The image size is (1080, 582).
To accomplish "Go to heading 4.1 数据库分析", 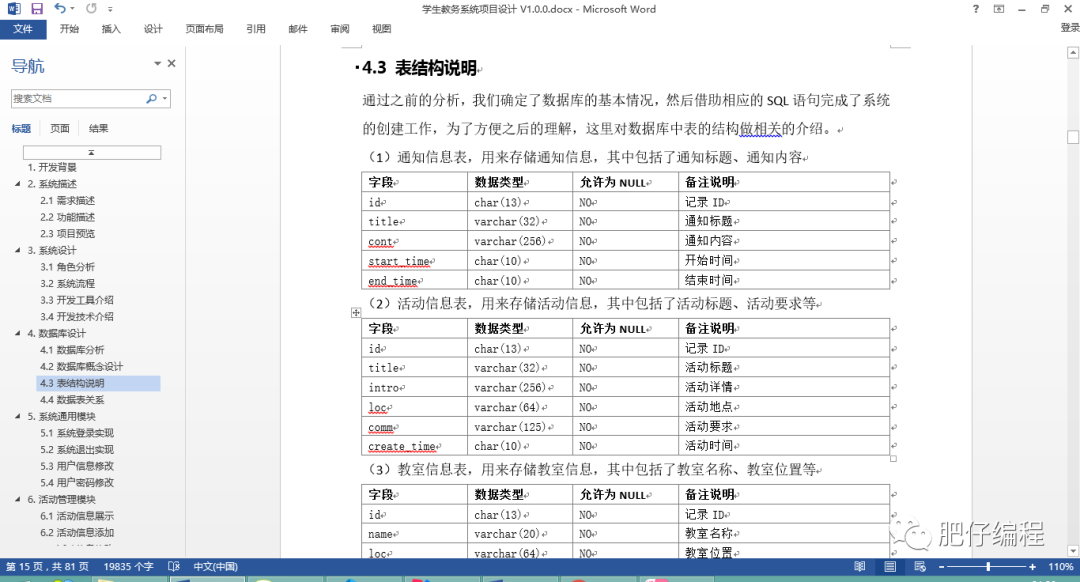I will click(x=72, y=350).
